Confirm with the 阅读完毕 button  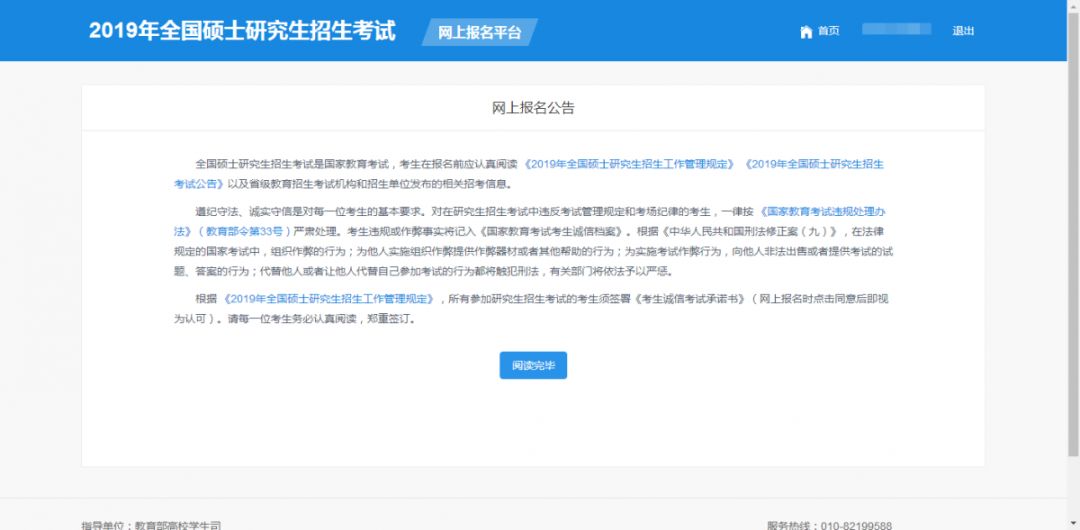(x=533, y=365)
